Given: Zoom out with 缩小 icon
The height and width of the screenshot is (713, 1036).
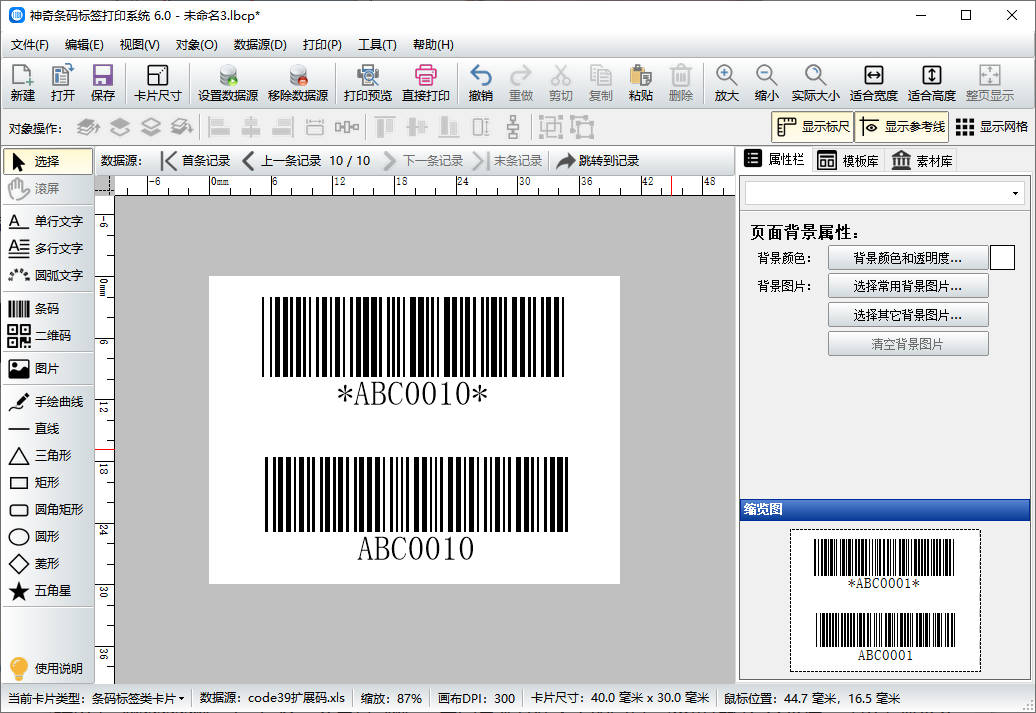Looking at the screenshot, I should (766, 83).
